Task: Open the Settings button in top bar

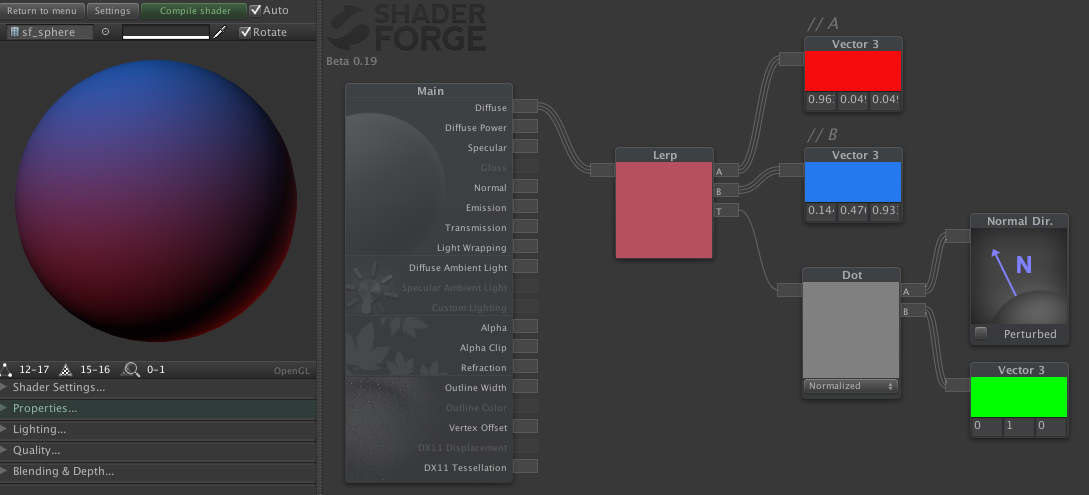Action: [112, 10]
